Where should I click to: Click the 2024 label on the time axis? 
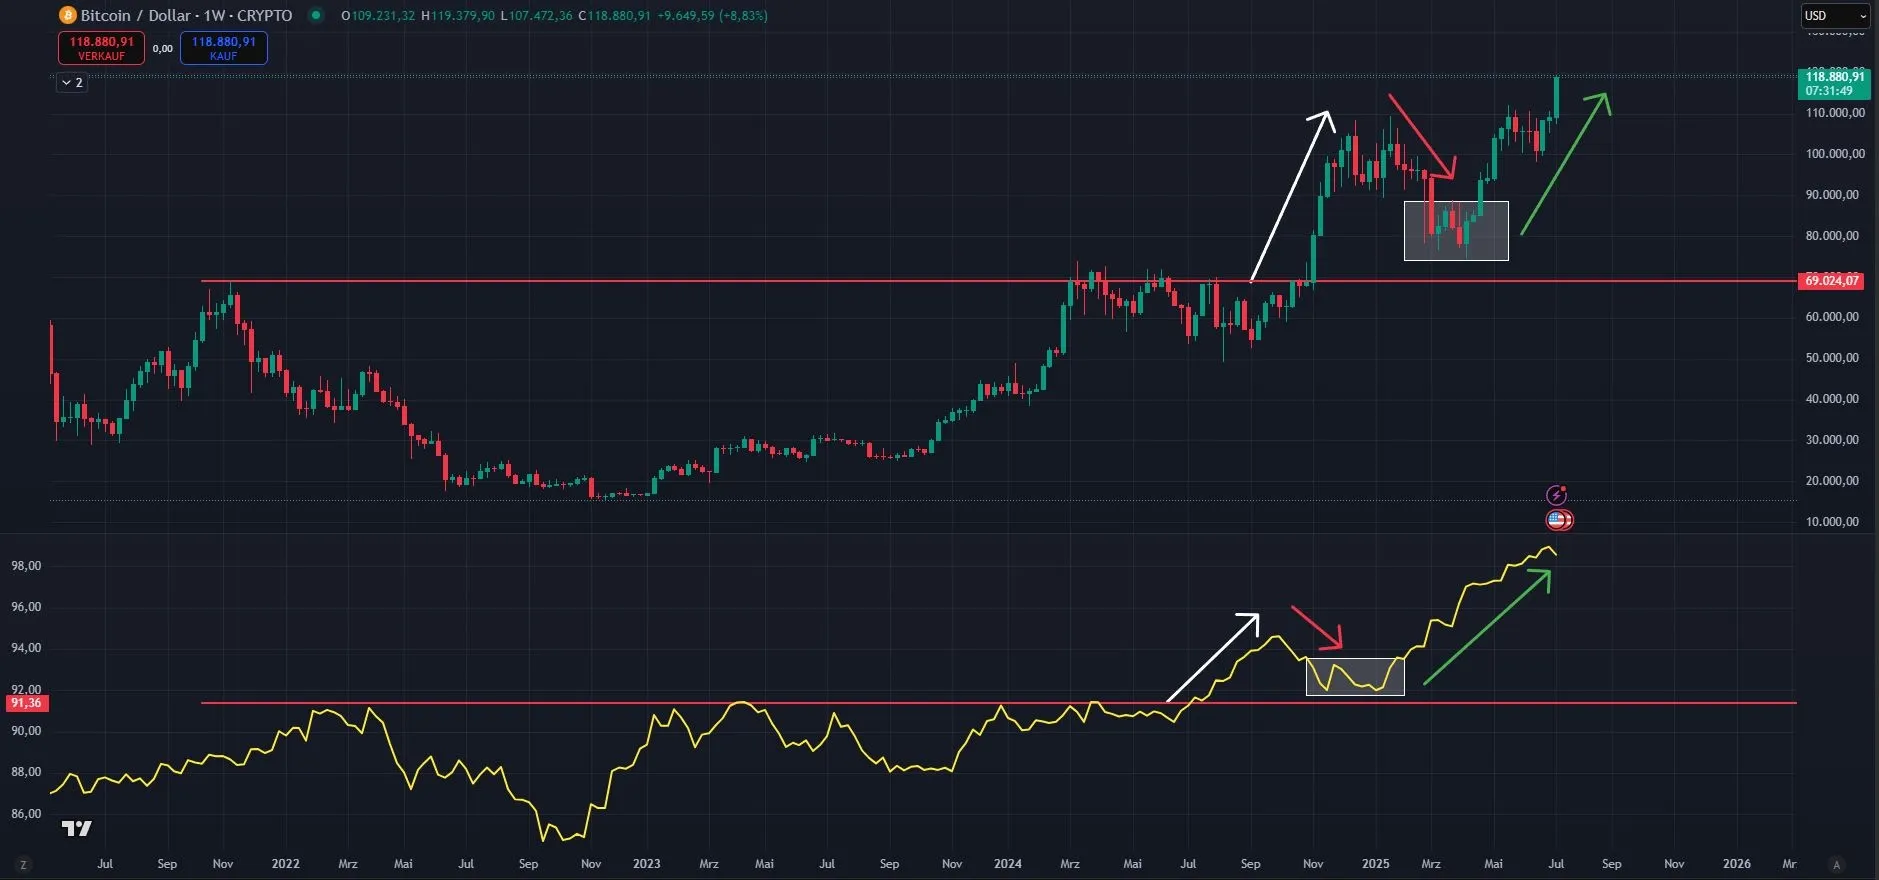pos(1008,864)
